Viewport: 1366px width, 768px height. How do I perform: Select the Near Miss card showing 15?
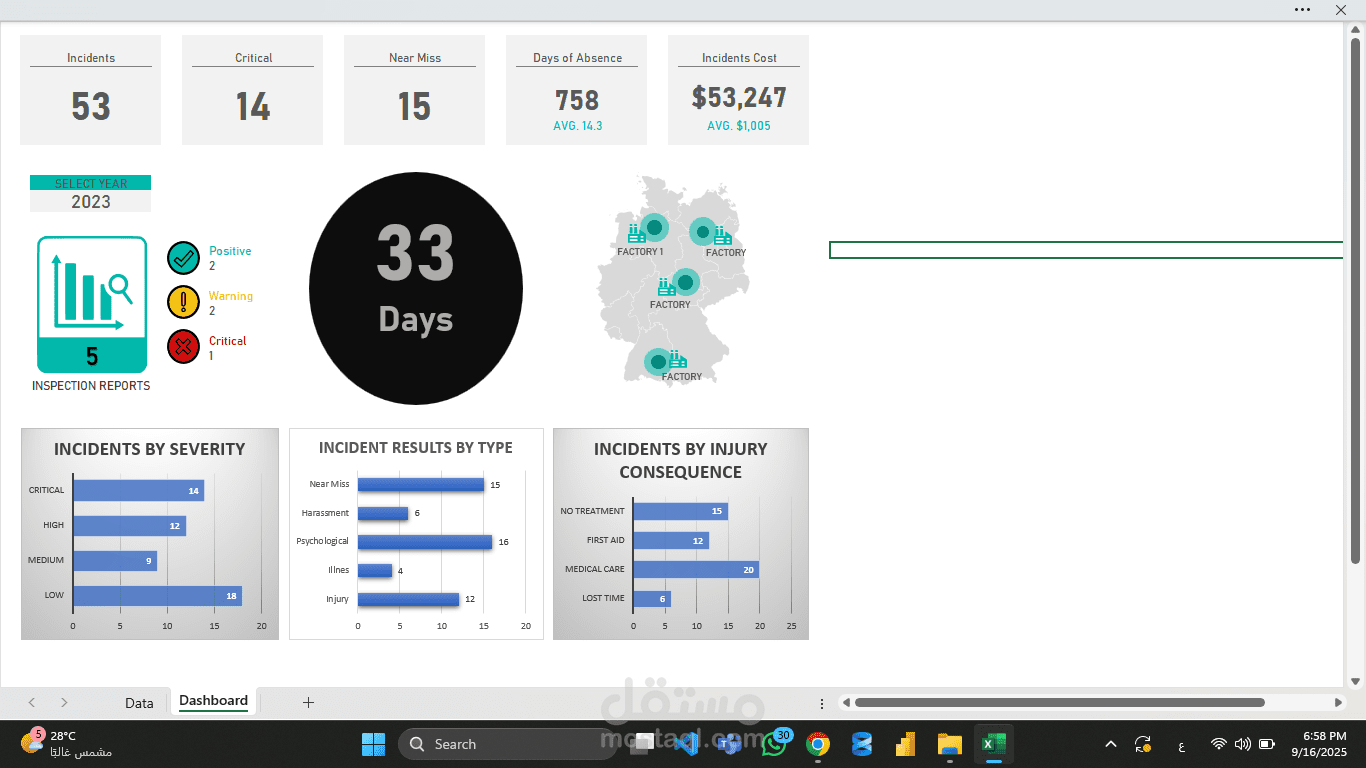(x=415, y=90)
